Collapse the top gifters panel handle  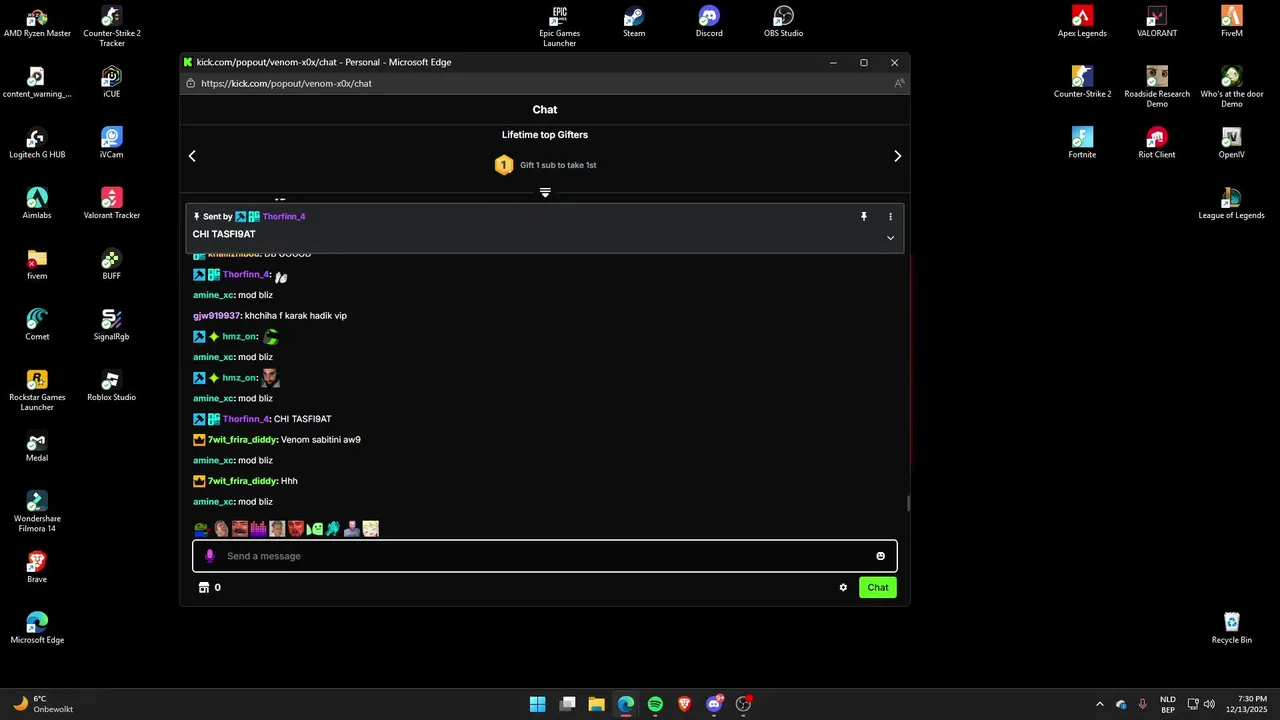[545, 192]
